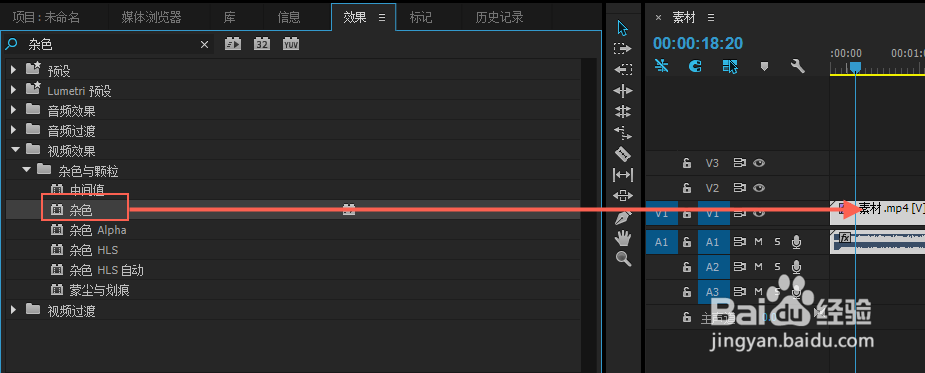925x373 pixels.
Task: Click the 00:00:18:20 timecode
Action: [x=698, y=43]
